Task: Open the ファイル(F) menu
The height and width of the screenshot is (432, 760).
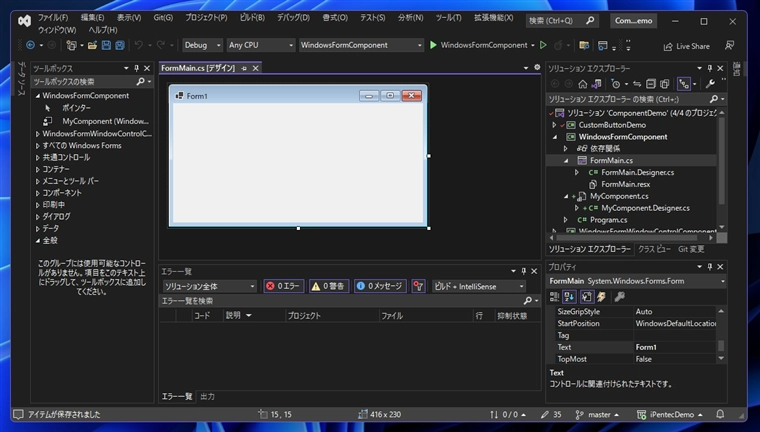Action: pos(53,18)
